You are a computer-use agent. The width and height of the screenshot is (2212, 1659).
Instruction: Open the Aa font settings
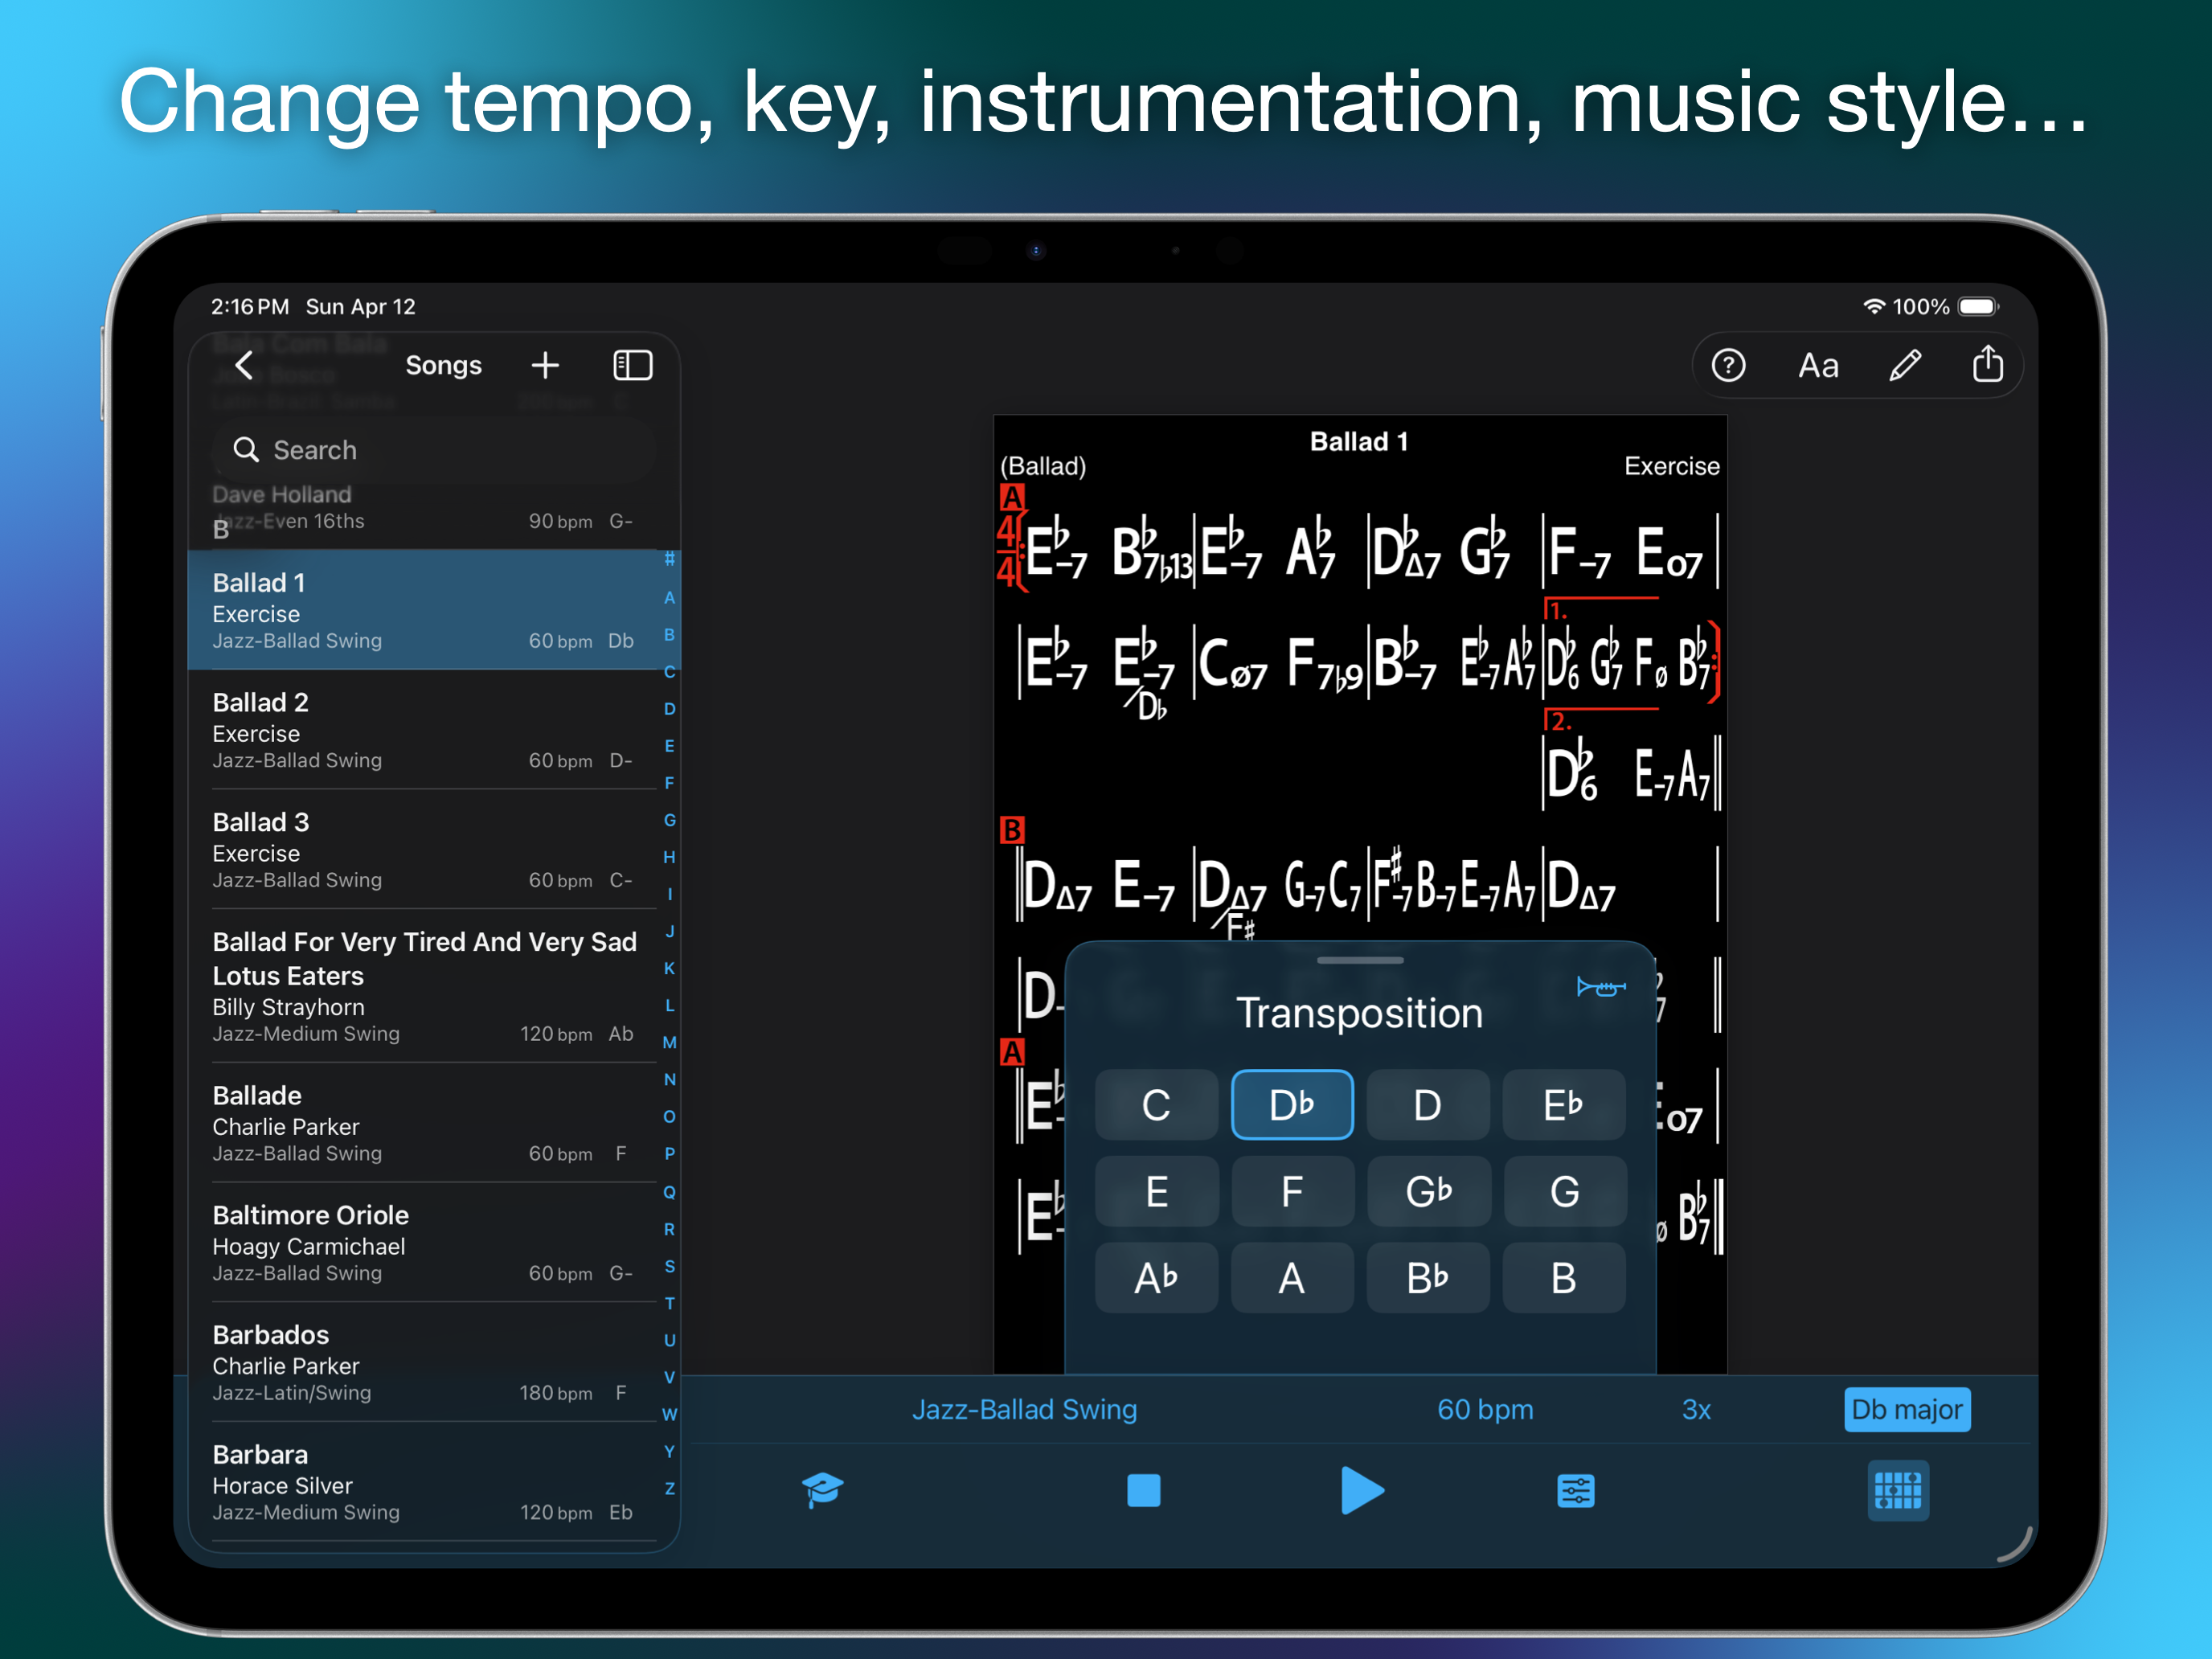point(1817,365)
